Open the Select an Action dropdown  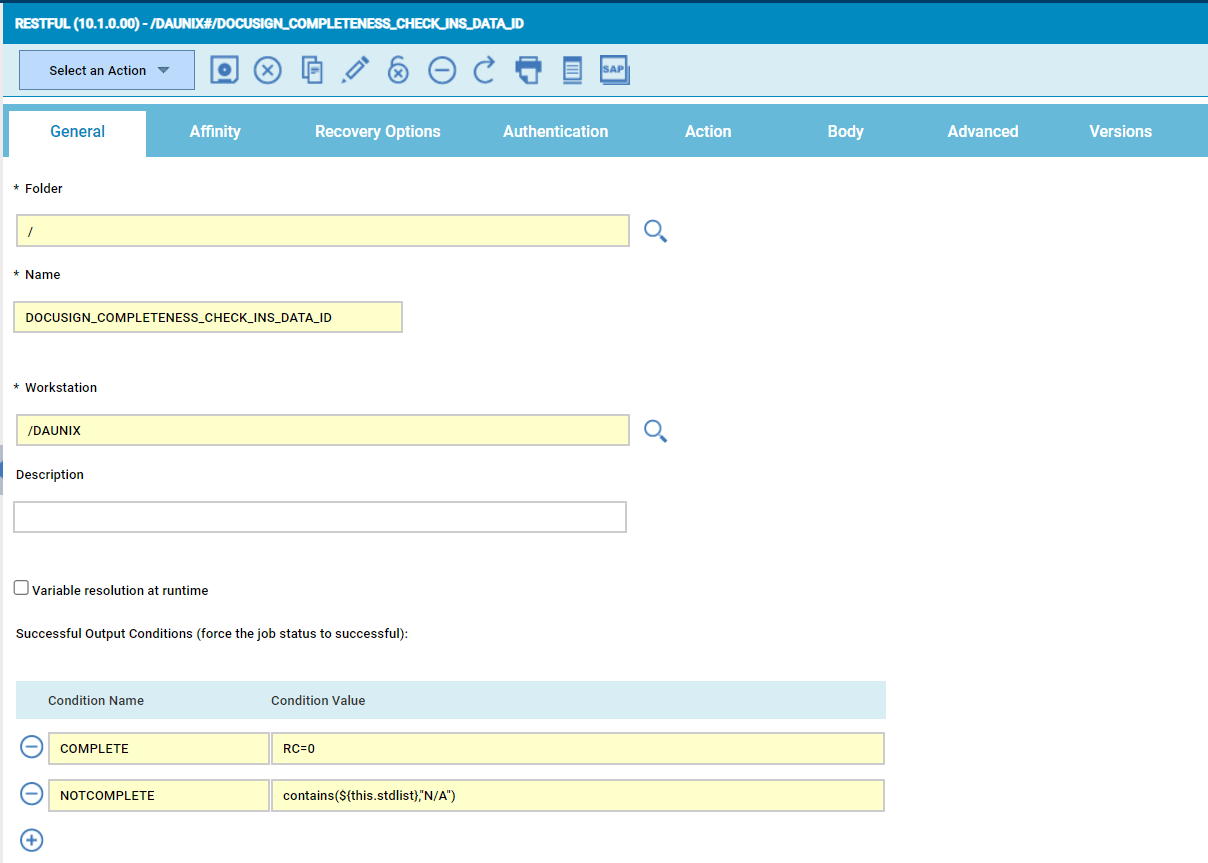pos(107,71)
